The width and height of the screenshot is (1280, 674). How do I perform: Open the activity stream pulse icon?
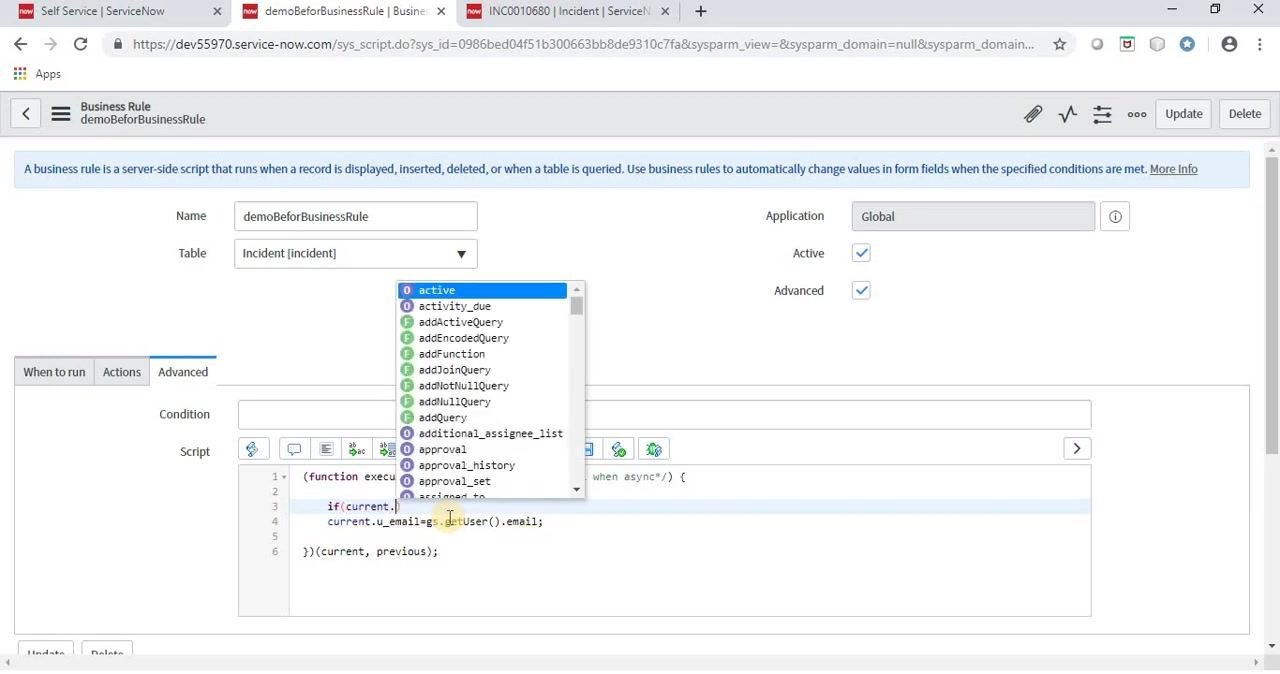point(1068,114)
